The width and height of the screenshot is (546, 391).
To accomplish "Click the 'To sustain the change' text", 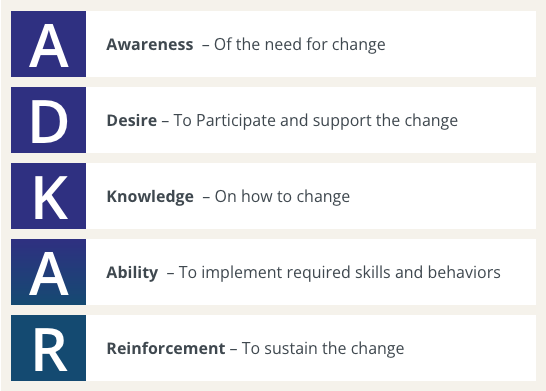I will click(x=323, y=349).
